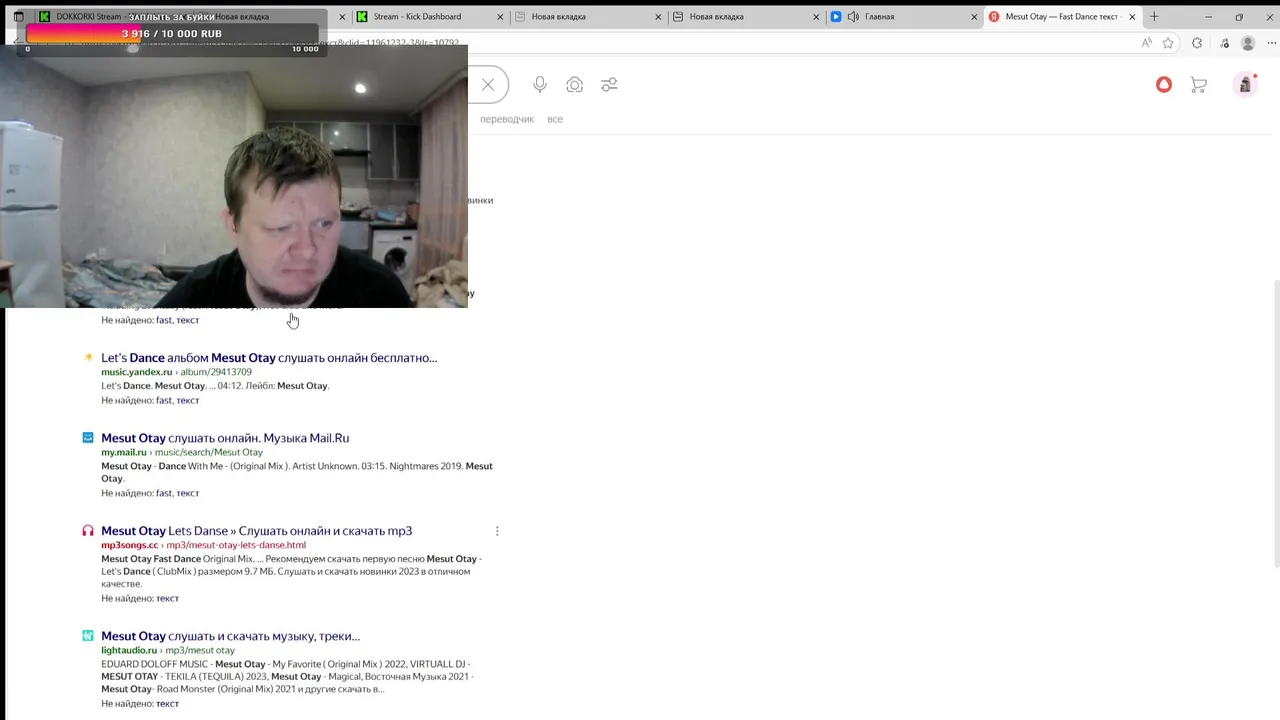
Task: Open Mesut Otay слушать и скачать музыку result
Action: click(x=230, y=635)
